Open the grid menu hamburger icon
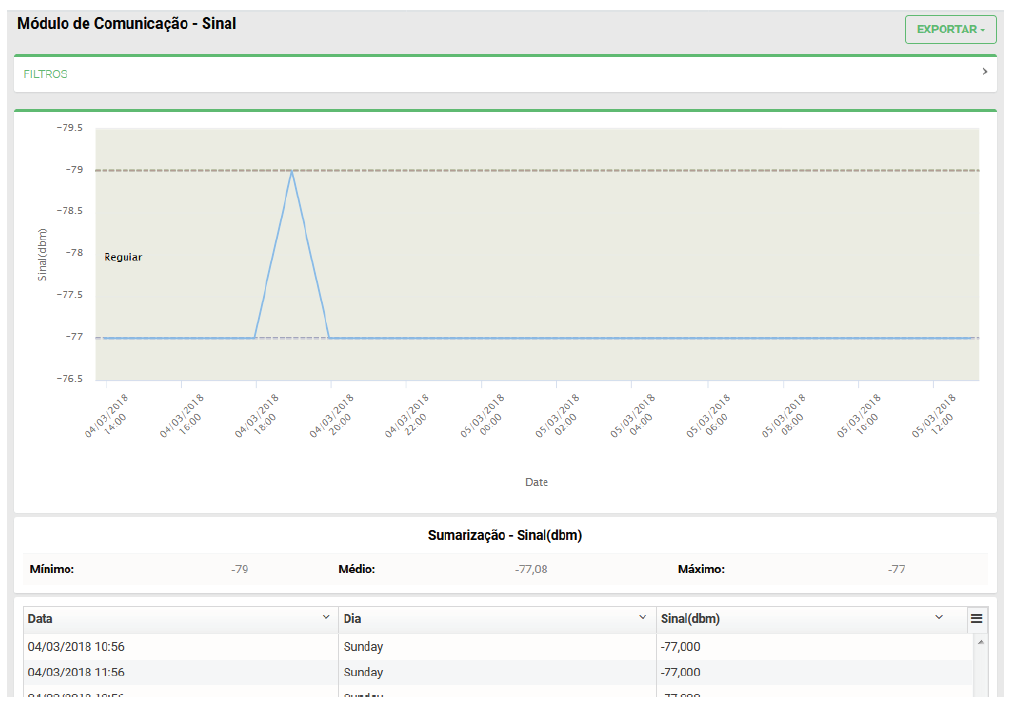The height and width of the screenshot is (714, 1014). pos(976,619)
